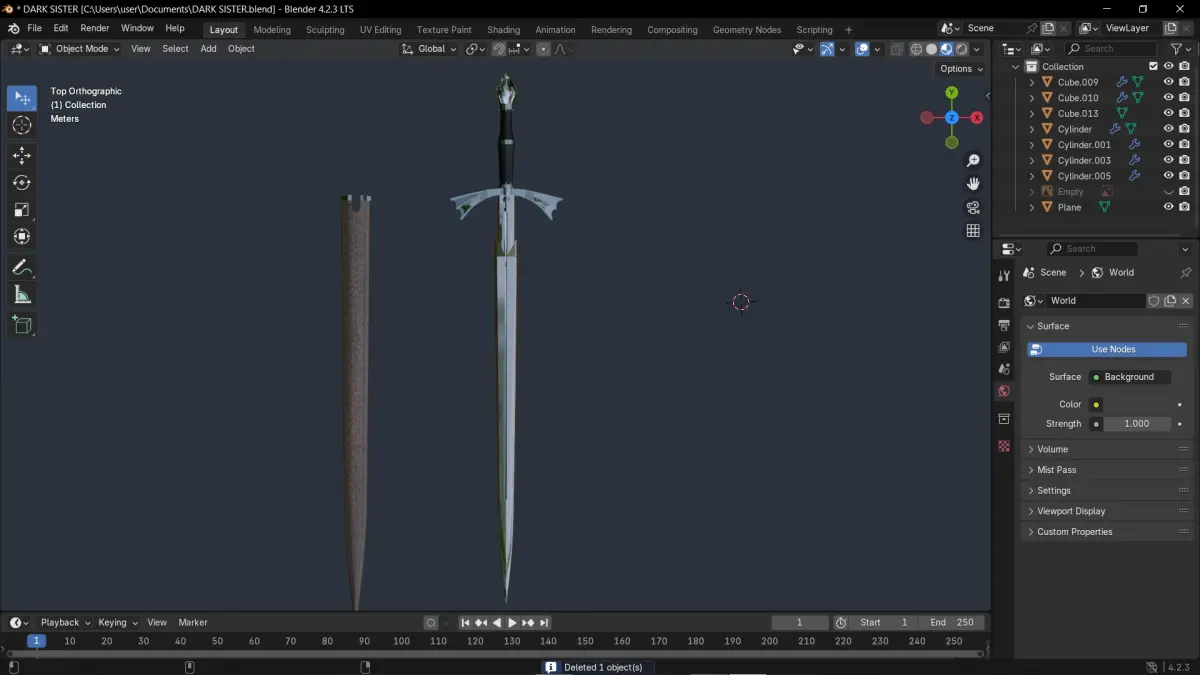Click the World fake user shield icon
Viewport: 1200px width, 675px height.
(x=1154, y=301)
